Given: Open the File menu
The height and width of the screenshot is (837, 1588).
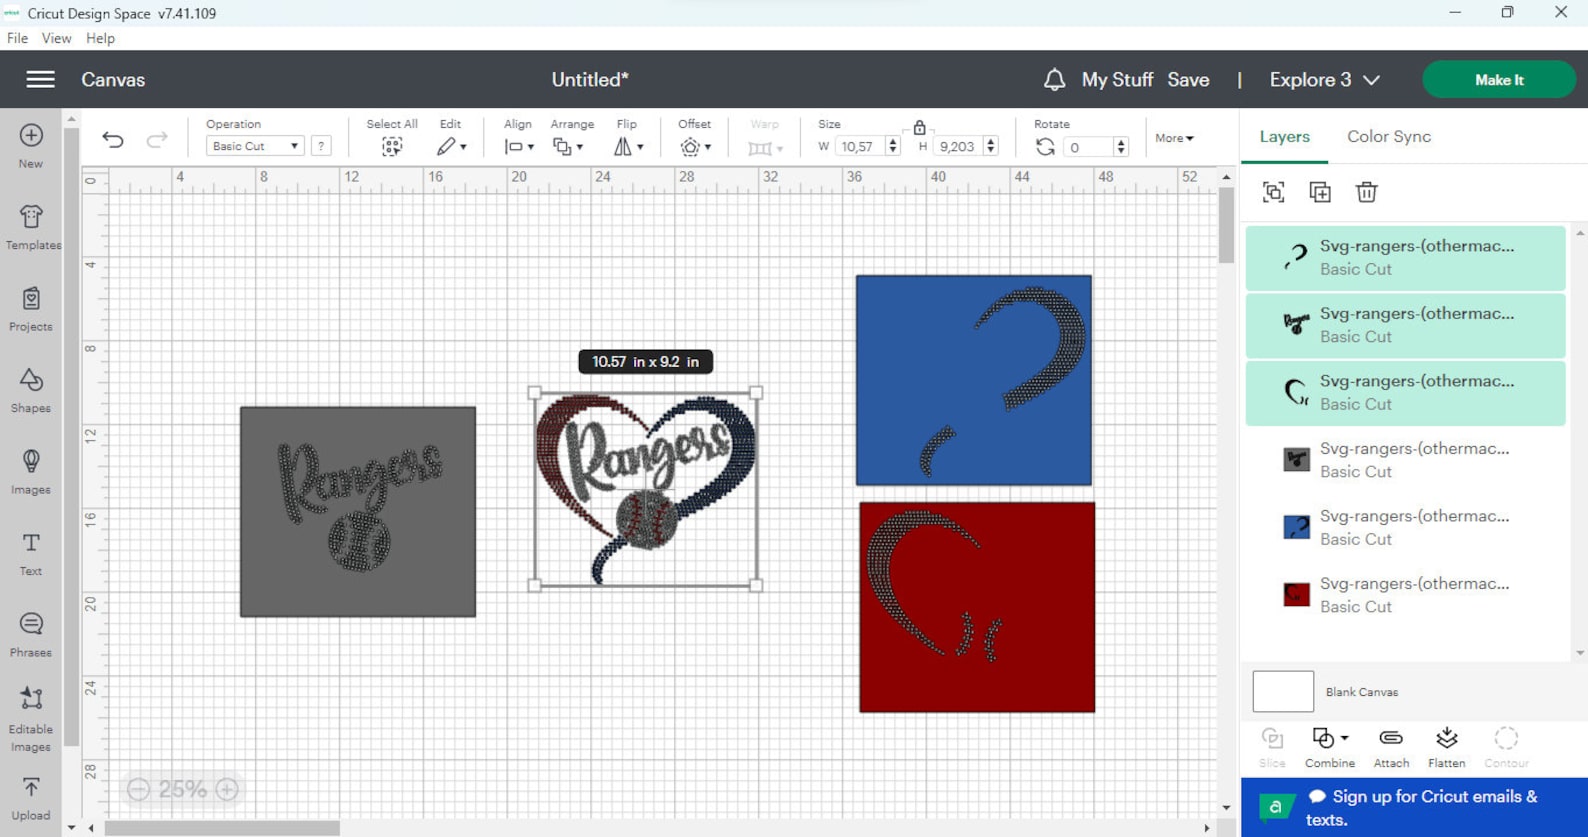Looking at the screenshot, I should (x=17, y=38).
